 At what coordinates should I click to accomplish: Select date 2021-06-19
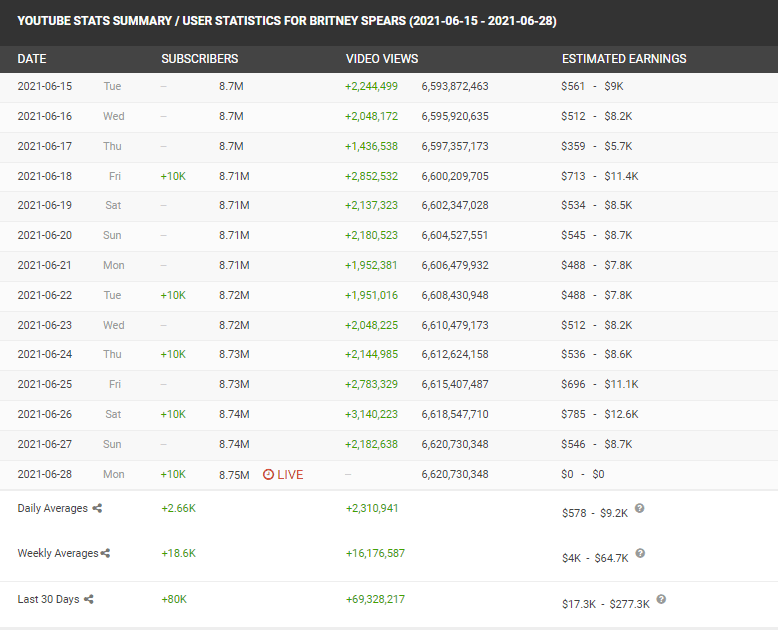pyautogui.click(x=45, y=205)
